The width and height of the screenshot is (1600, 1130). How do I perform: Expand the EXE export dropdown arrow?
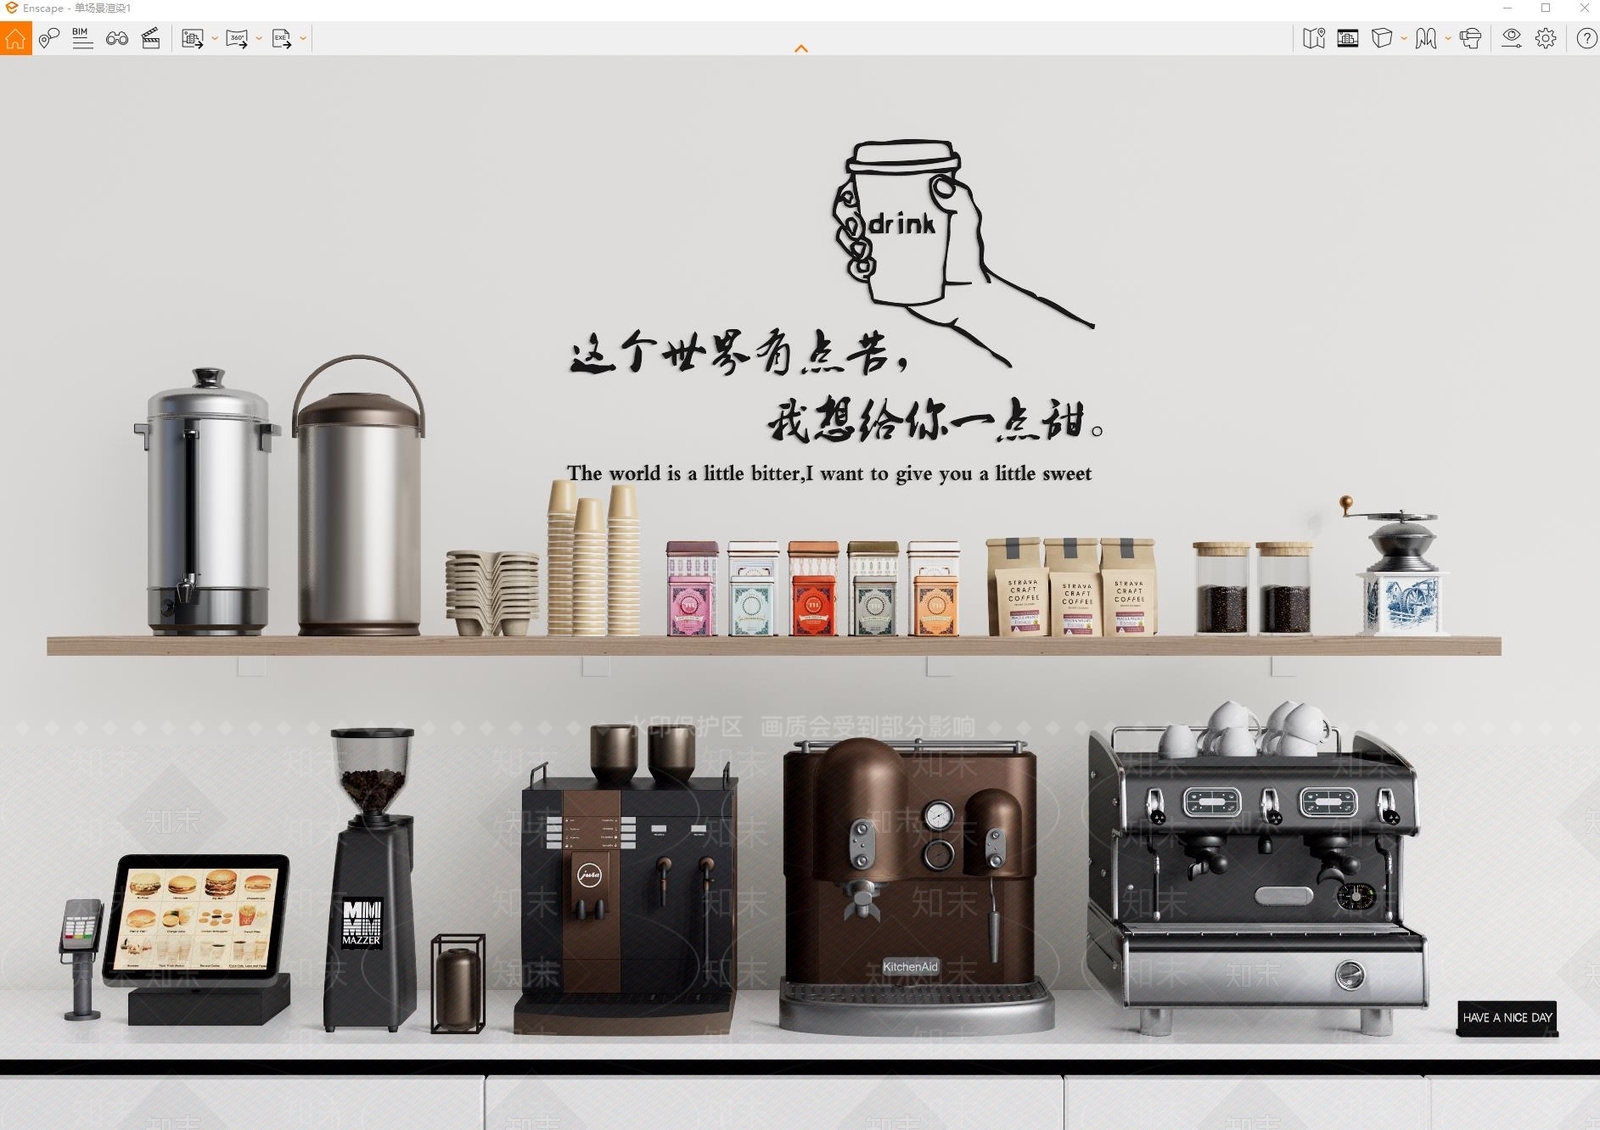pos(303,39)
